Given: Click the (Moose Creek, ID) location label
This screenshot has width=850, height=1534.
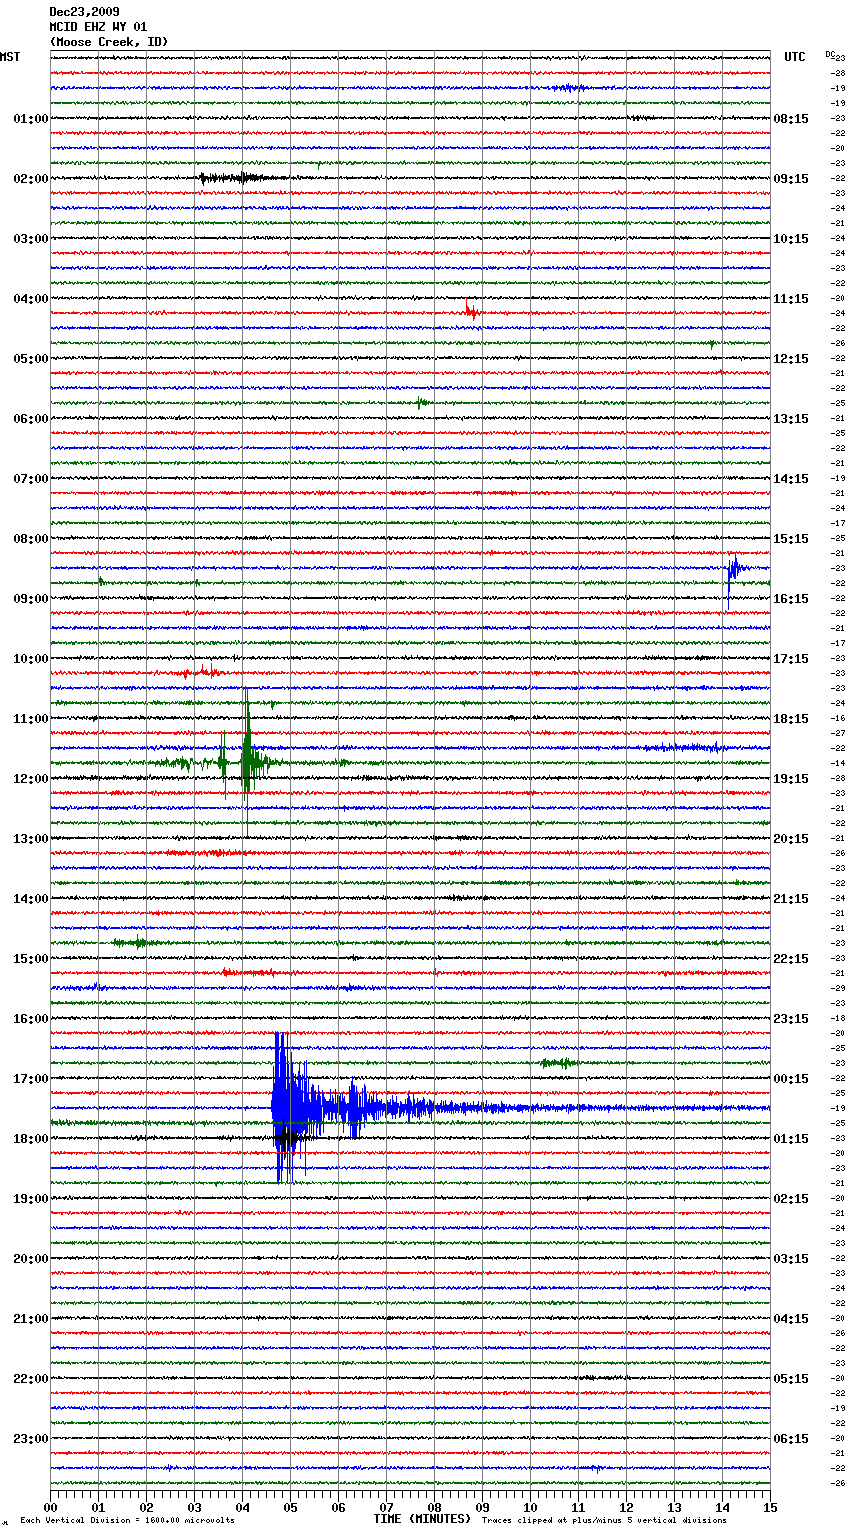Looking at the screenshot, I should (109, 42).
